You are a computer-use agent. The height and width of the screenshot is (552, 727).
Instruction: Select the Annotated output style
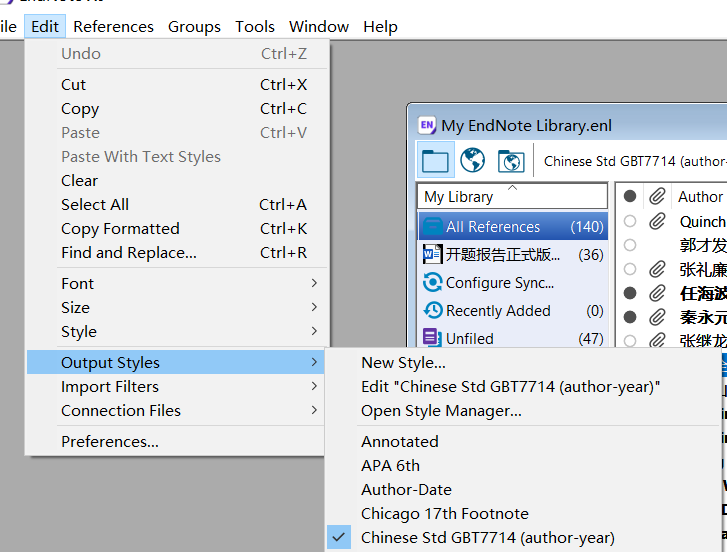[523, 441]
